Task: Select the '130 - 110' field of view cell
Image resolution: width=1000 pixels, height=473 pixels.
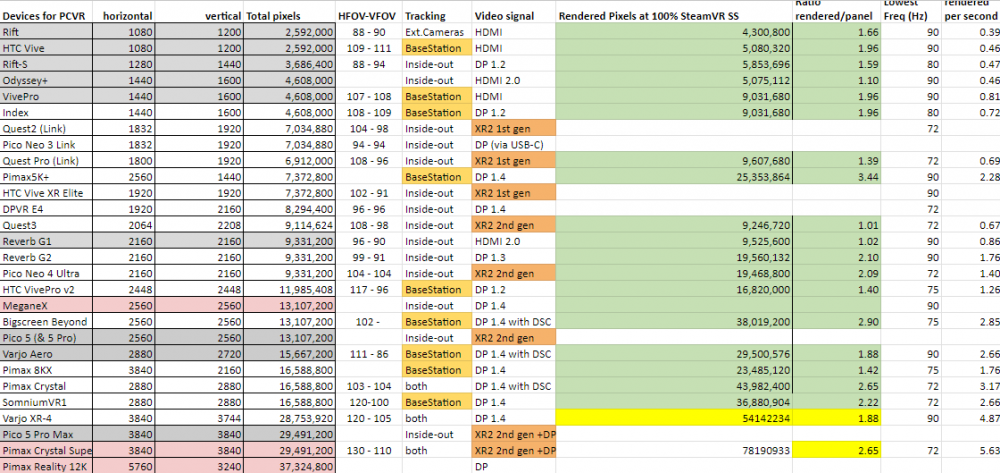Action: tap(369, 450)
